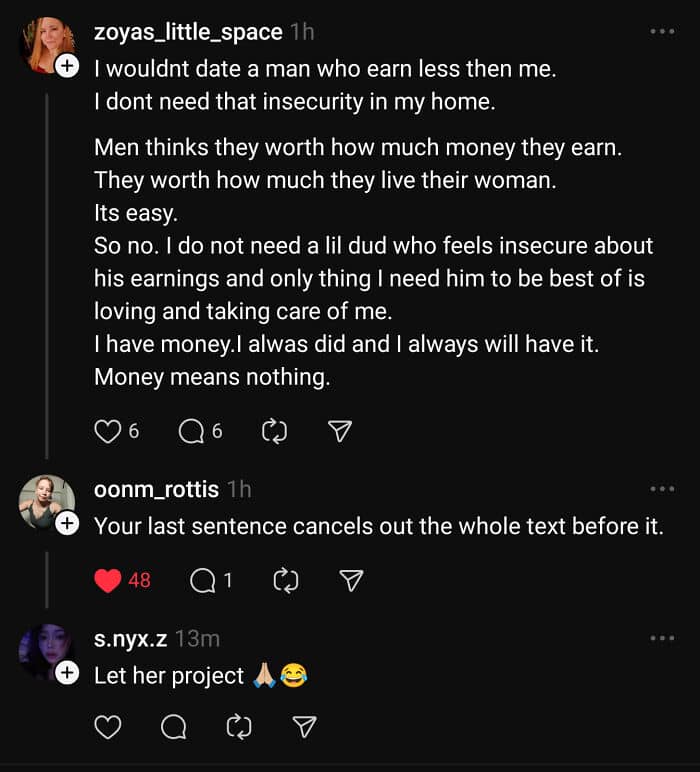Open more options for s.nyx.z's comment
This screenshot has width=700, height=772.
coord(662,638)
